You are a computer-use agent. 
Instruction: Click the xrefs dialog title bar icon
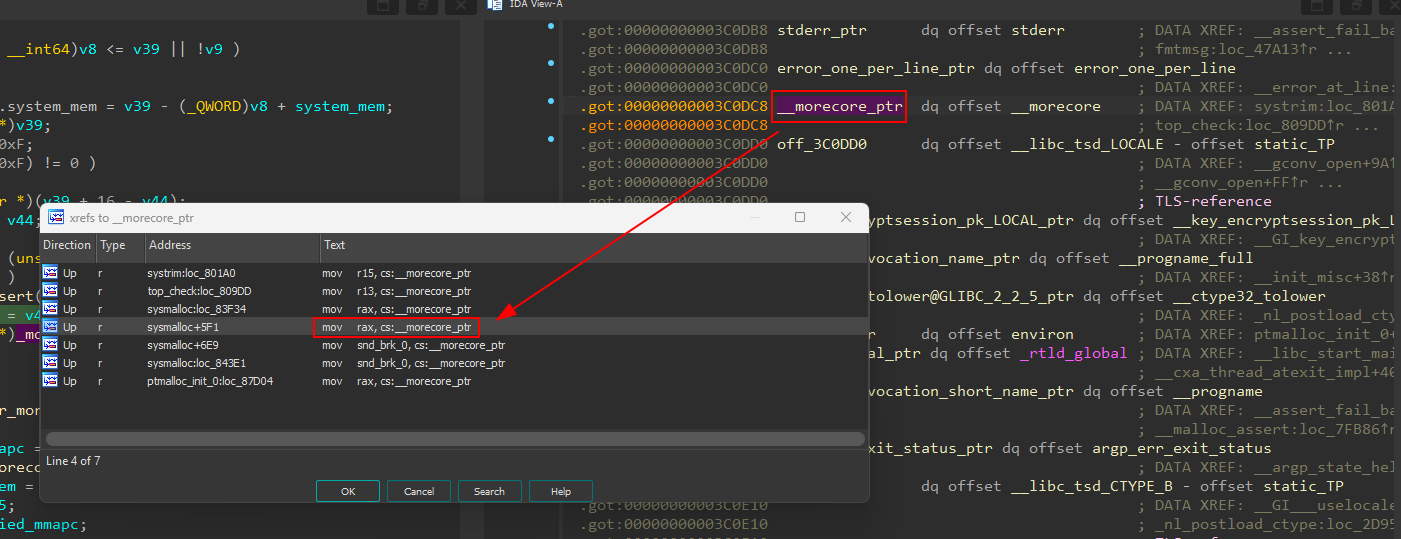(57, 218)
